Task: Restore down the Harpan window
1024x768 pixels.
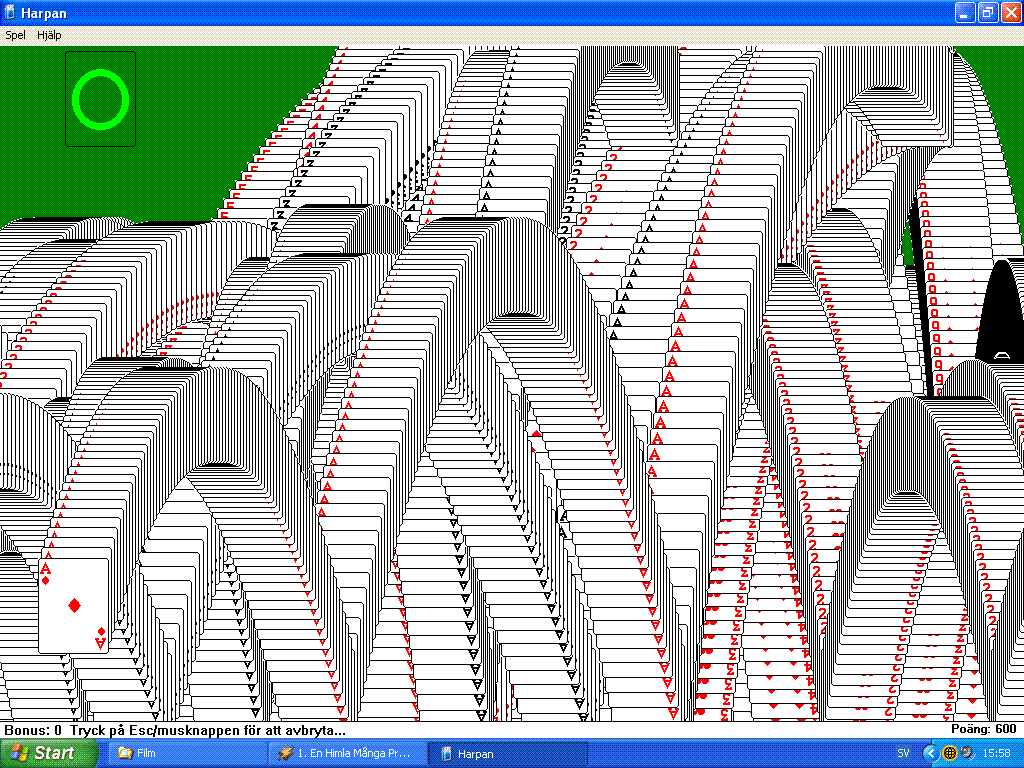Action: pos(987,12)
